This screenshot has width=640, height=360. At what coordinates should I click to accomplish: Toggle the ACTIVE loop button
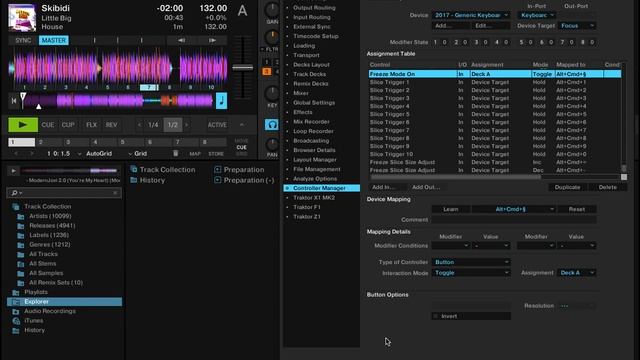click(x=217, y=125)
